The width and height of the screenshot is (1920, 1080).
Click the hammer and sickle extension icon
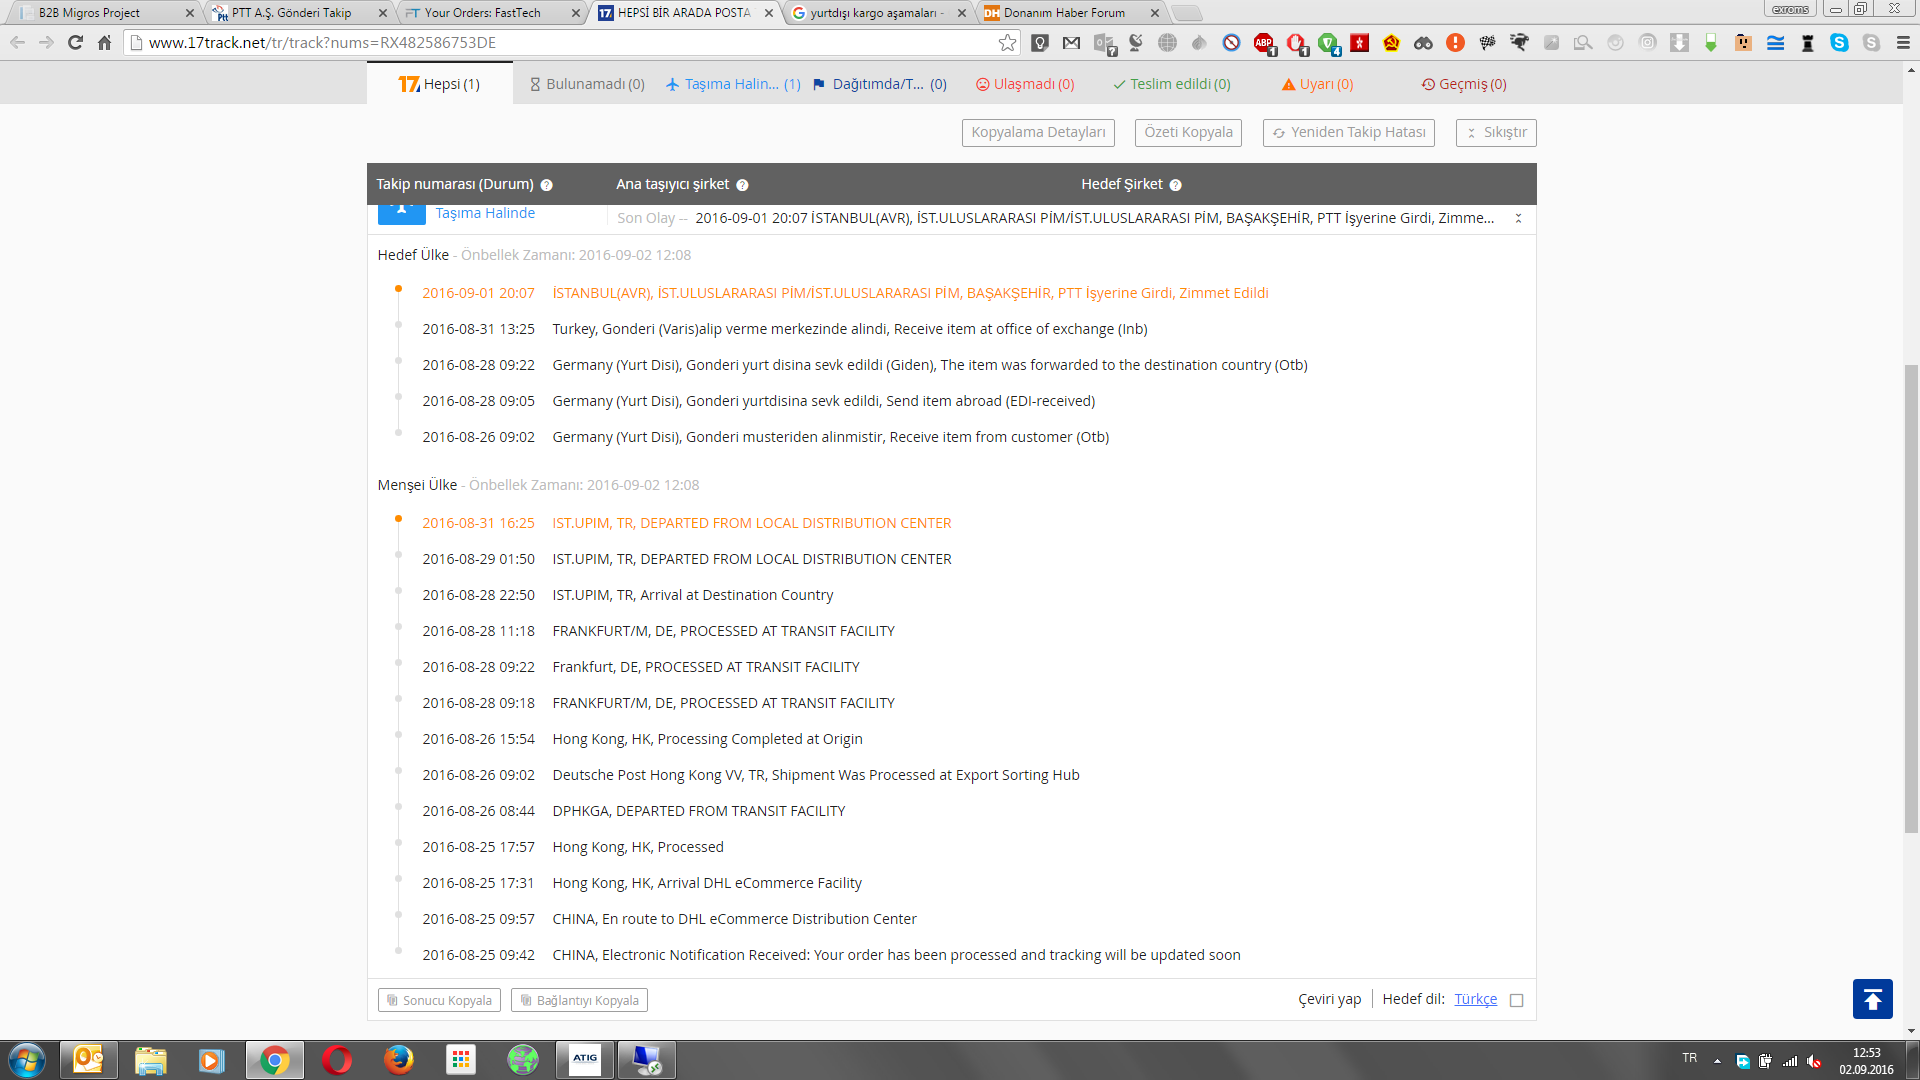click(x=1391, y=42)
